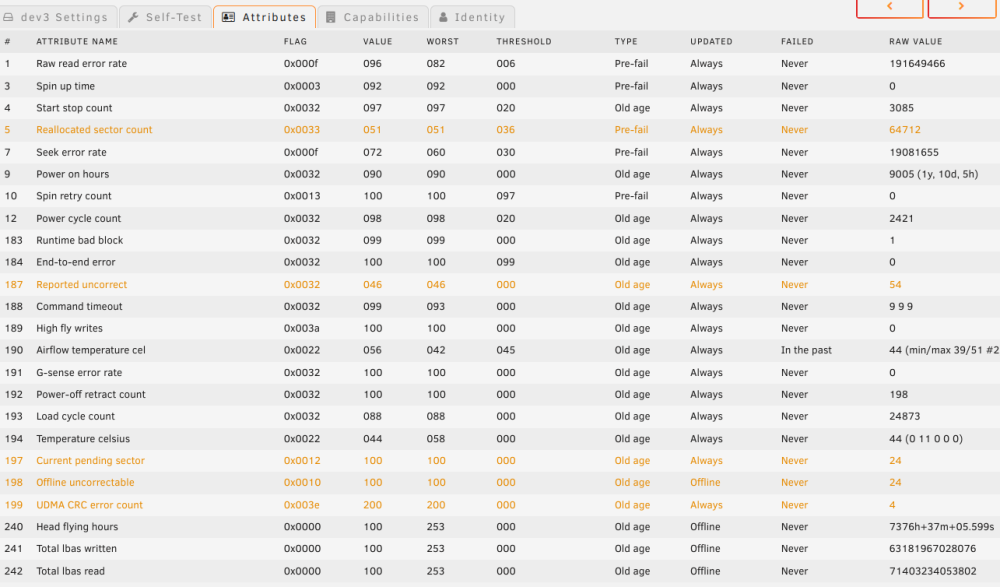
Task: Open the Identity tab
Action: click(x=473, y=17)
